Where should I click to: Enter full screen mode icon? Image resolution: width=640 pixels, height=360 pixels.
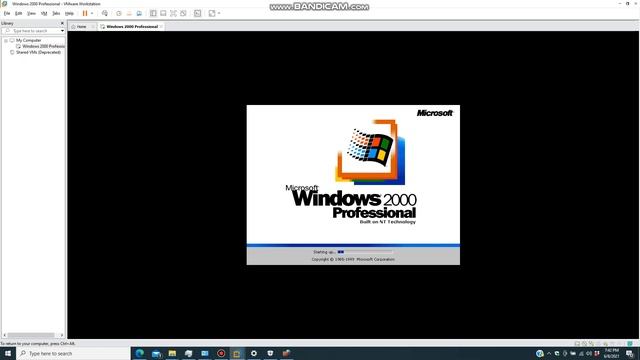173,13
